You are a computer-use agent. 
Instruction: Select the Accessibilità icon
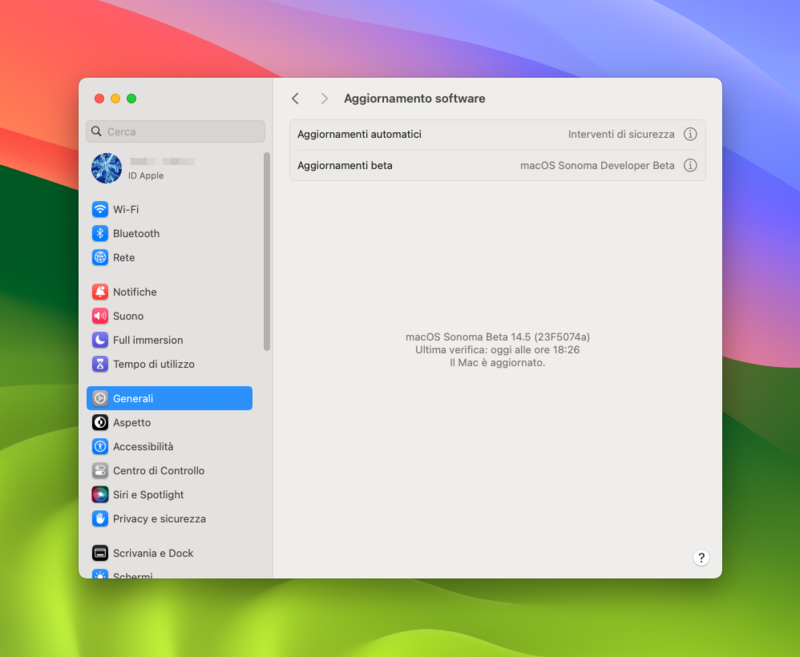(100, 446)
